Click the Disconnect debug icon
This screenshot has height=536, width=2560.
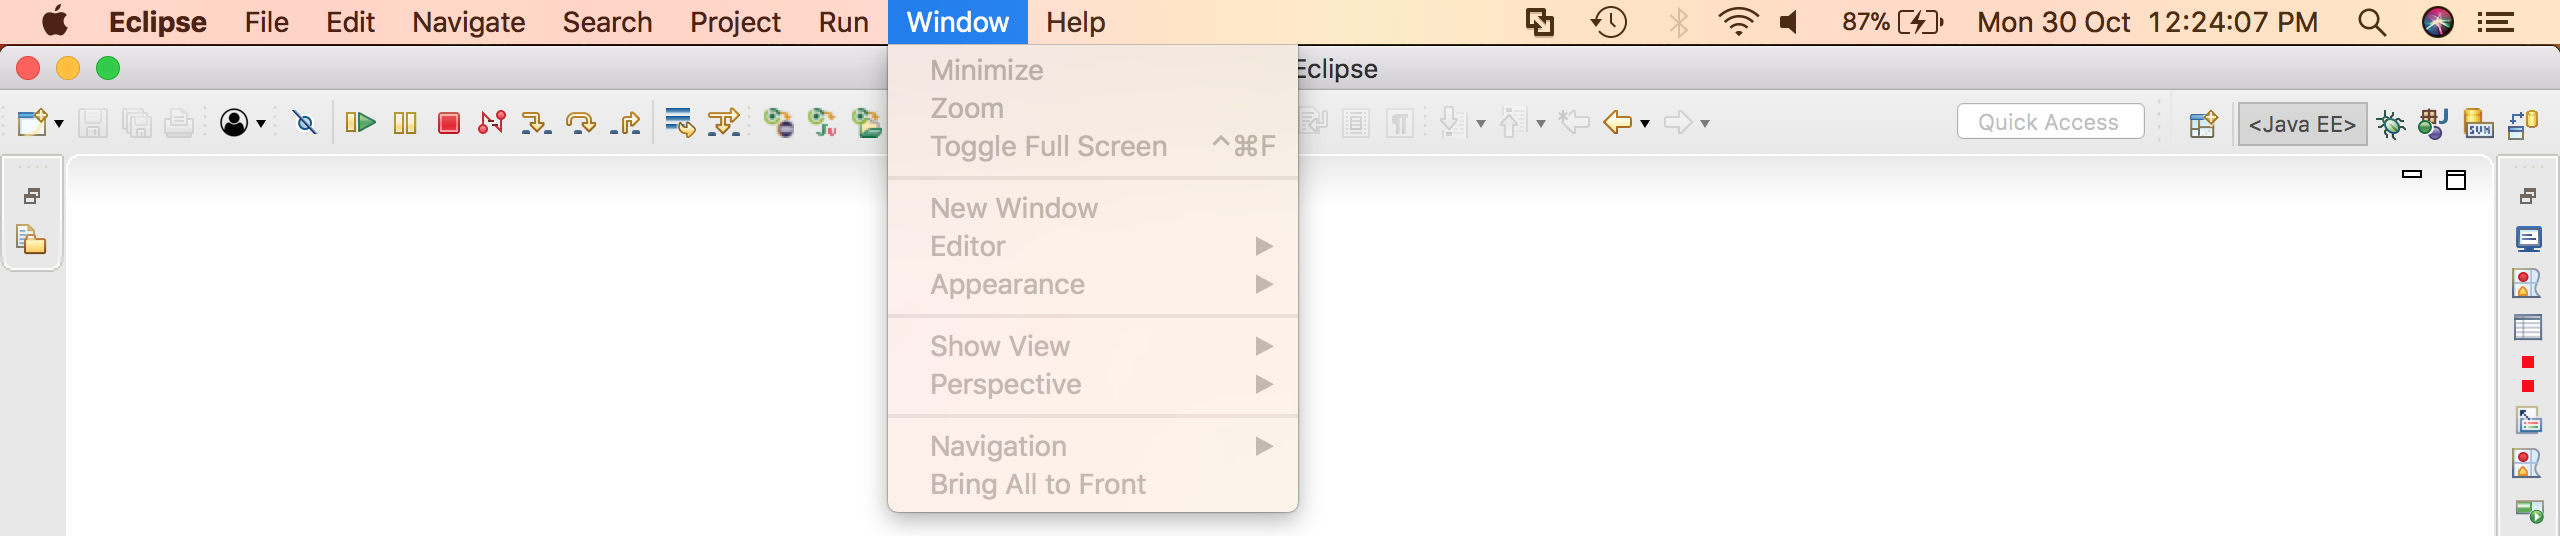[492, 123]
